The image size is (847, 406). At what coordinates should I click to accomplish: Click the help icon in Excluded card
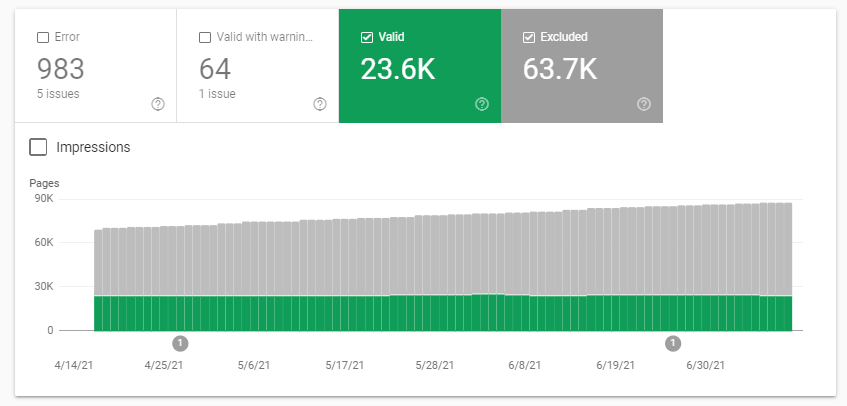[644, 104]
